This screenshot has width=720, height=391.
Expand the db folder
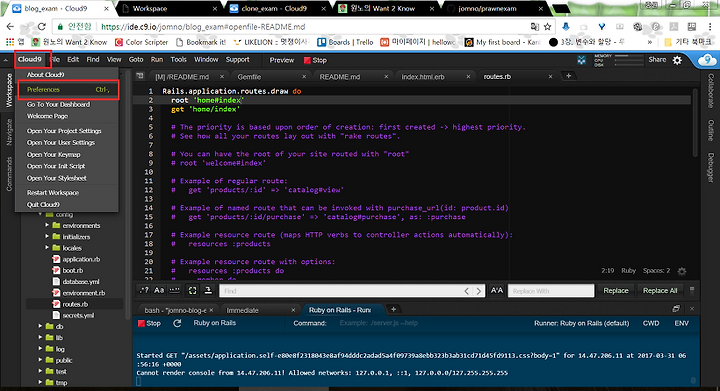point(40,326)
